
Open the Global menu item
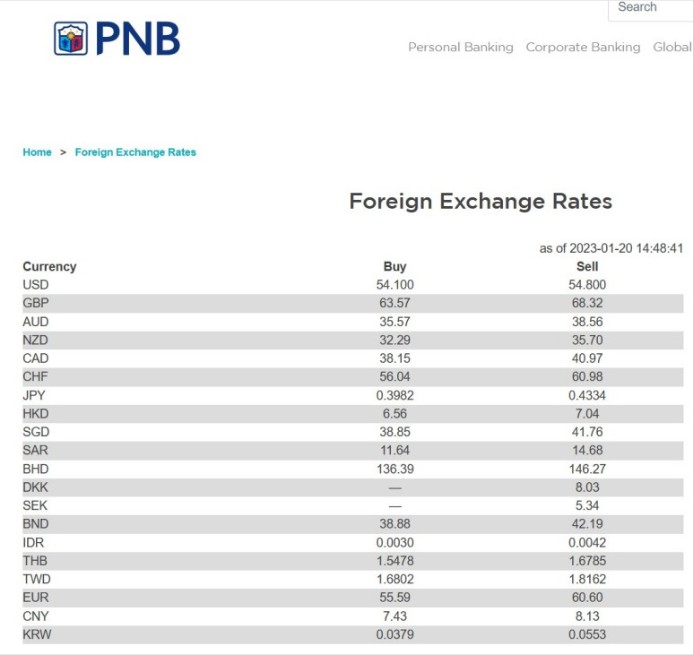coord(673,47)
